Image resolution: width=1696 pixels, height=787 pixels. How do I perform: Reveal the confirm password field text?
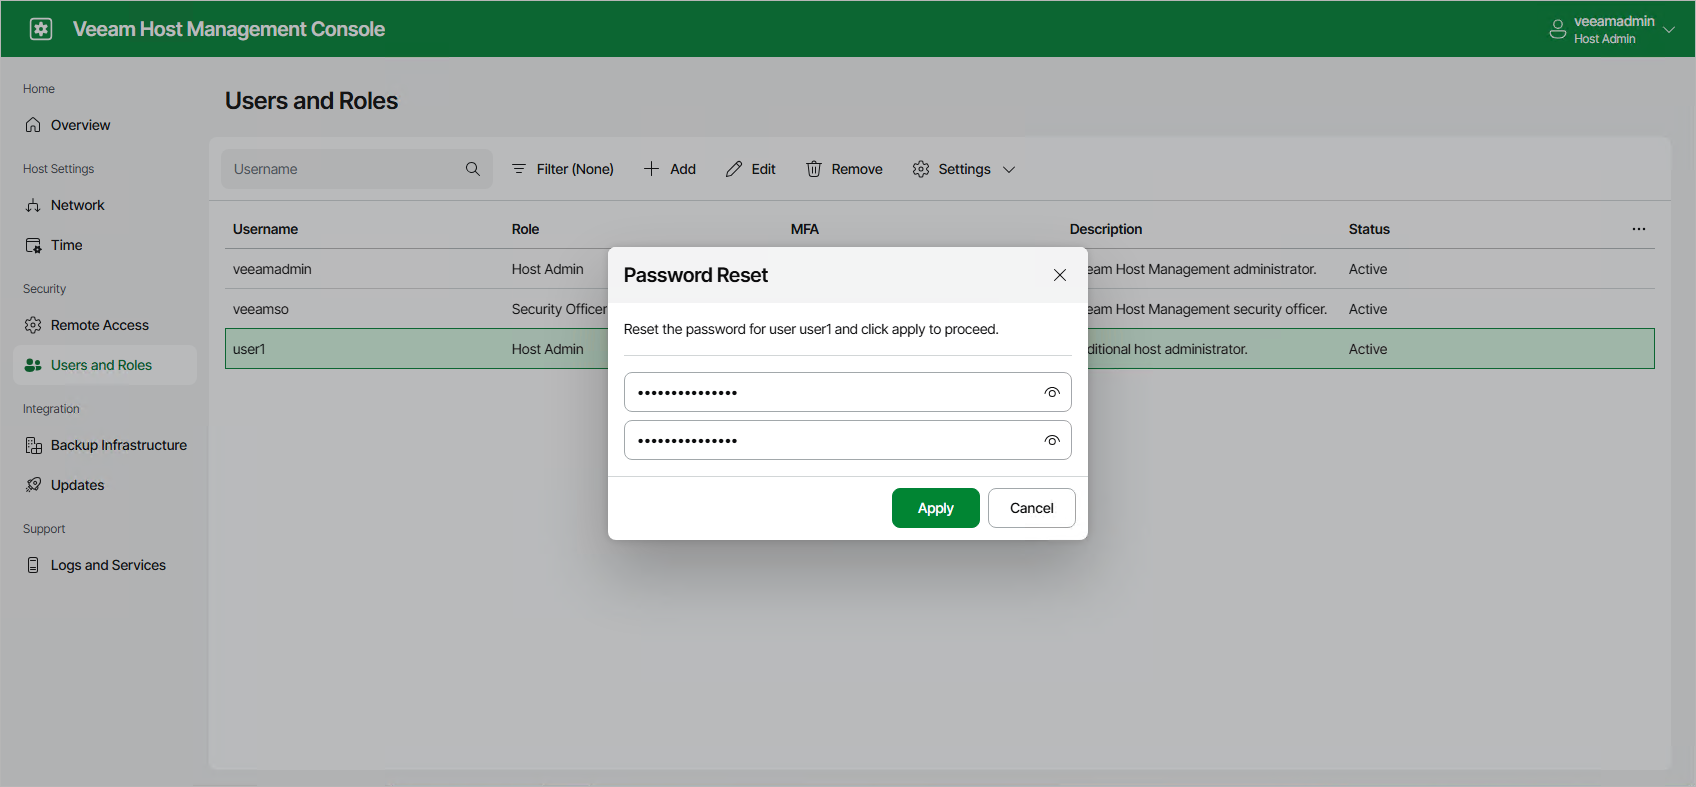coord(1052,440)
